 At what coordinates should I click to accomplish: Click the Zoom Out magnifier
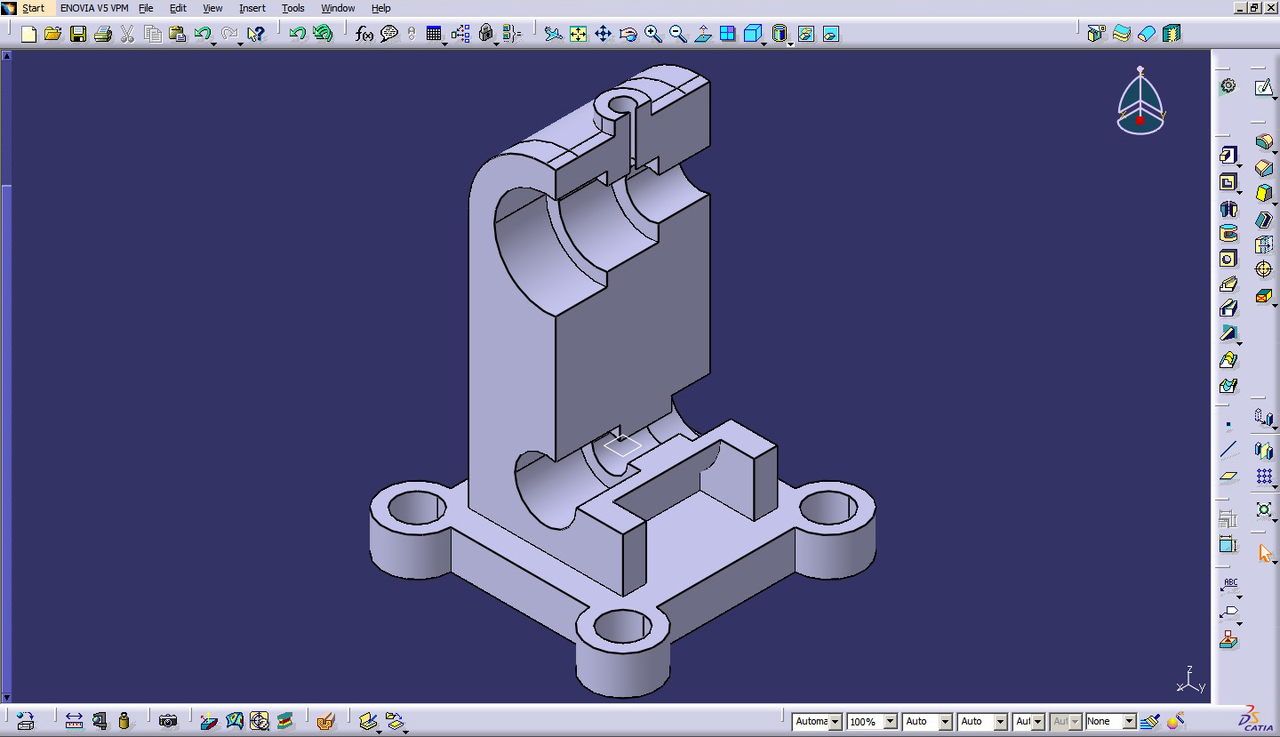pyautogui.click(x=678, y=34)
